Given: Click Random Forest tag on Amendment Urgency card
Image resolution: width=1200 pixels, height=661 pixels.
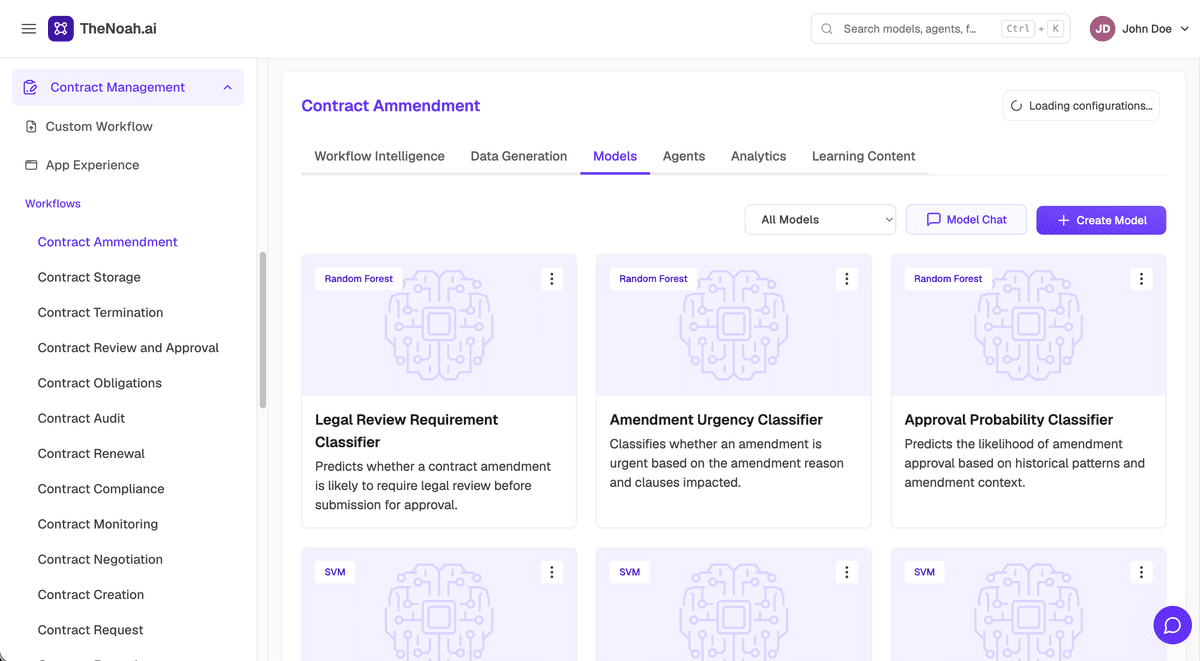Looking at the screenshot, I should pyautogui.click(x=654, y=279).
